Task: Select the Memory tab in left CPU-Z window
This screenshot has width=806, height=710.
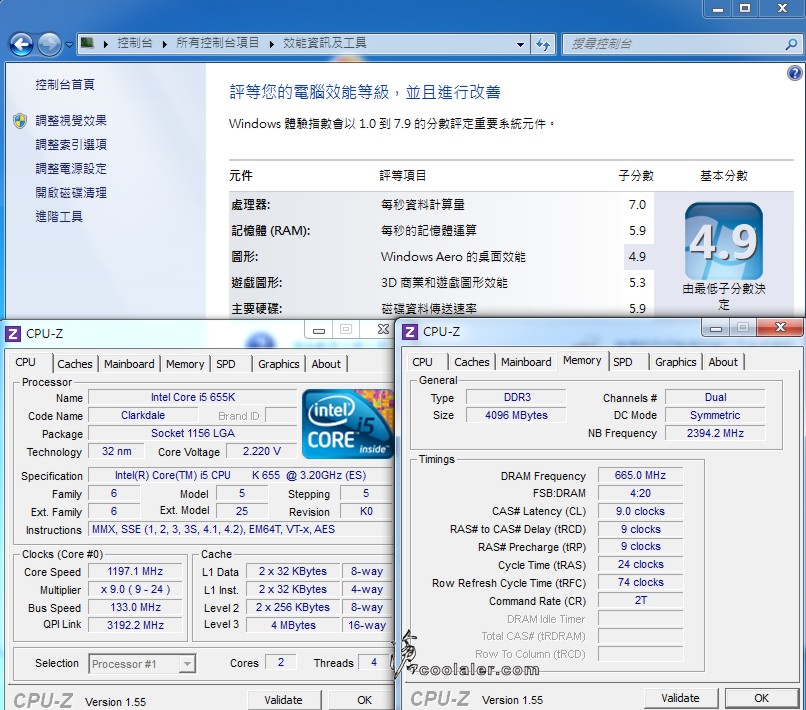Action: [185, 364]
